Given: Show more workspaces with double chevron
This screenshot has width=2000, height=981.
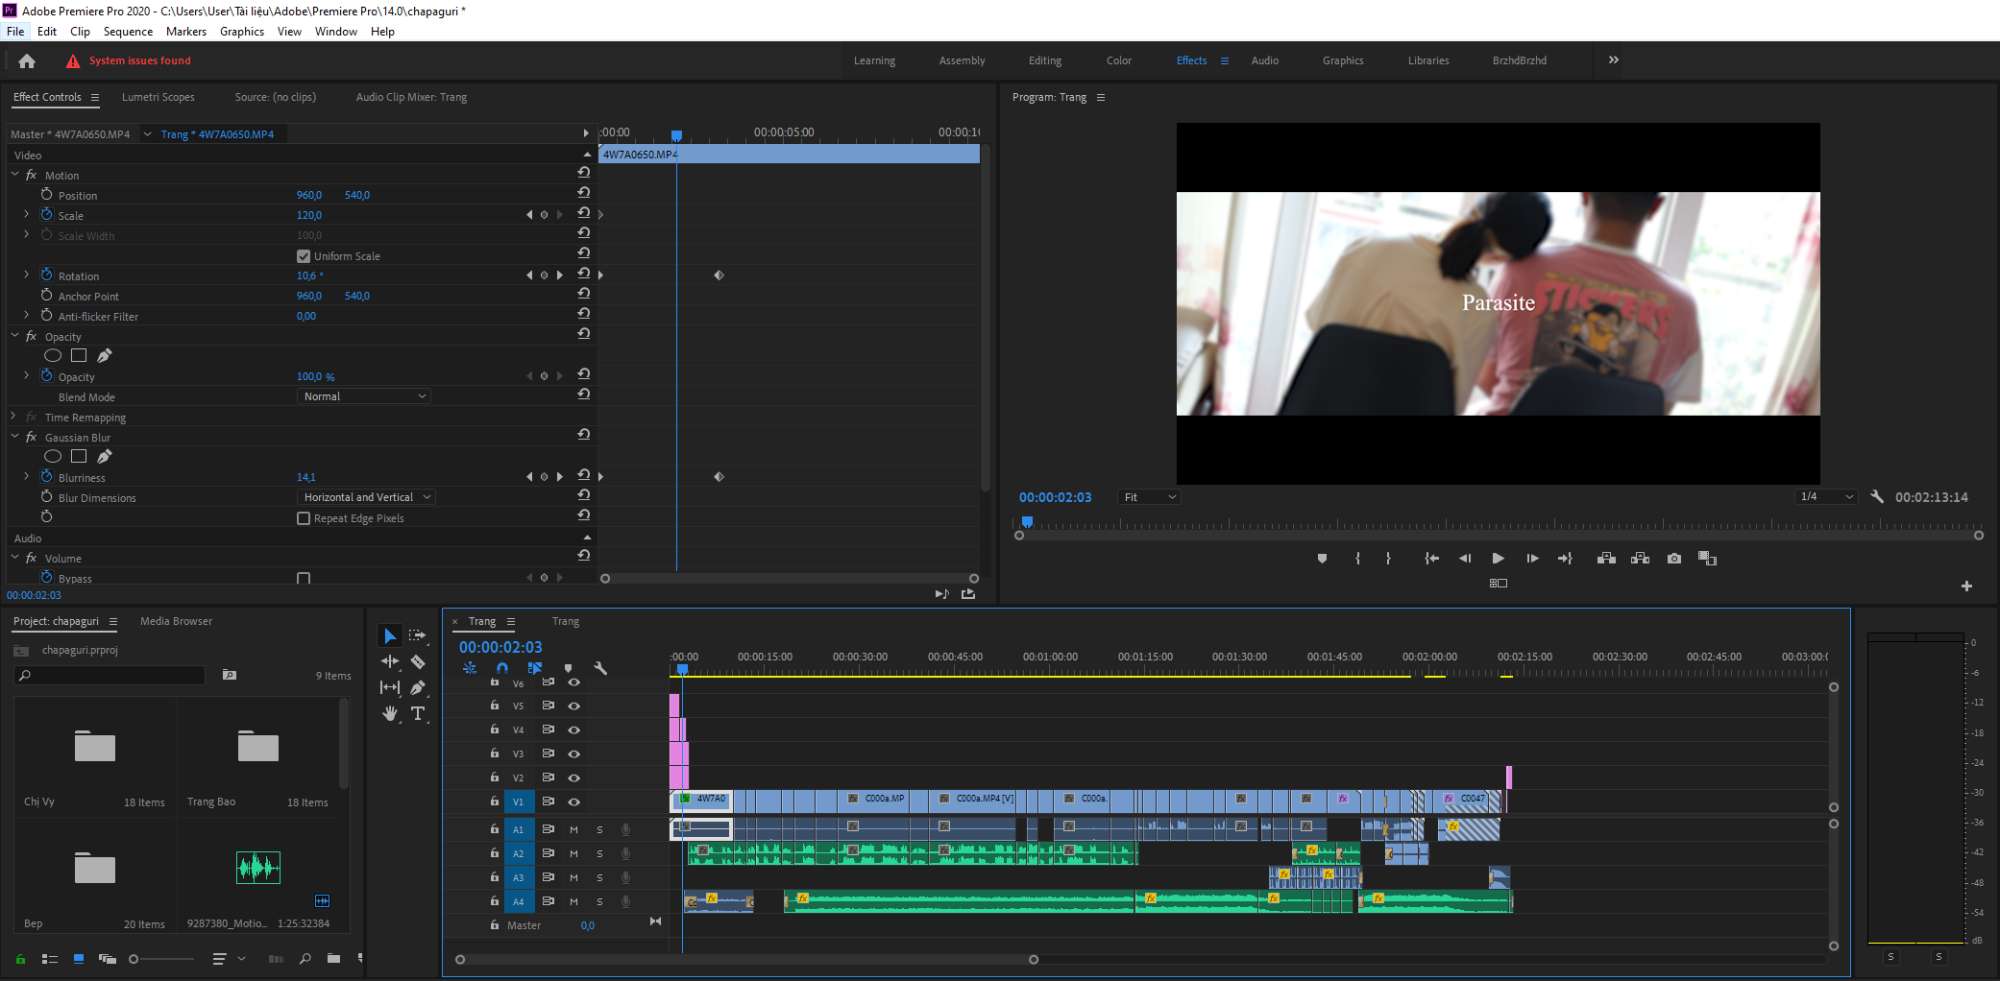Looking at the screenshot, I should pyautogui.click(x=1613, y=60).
